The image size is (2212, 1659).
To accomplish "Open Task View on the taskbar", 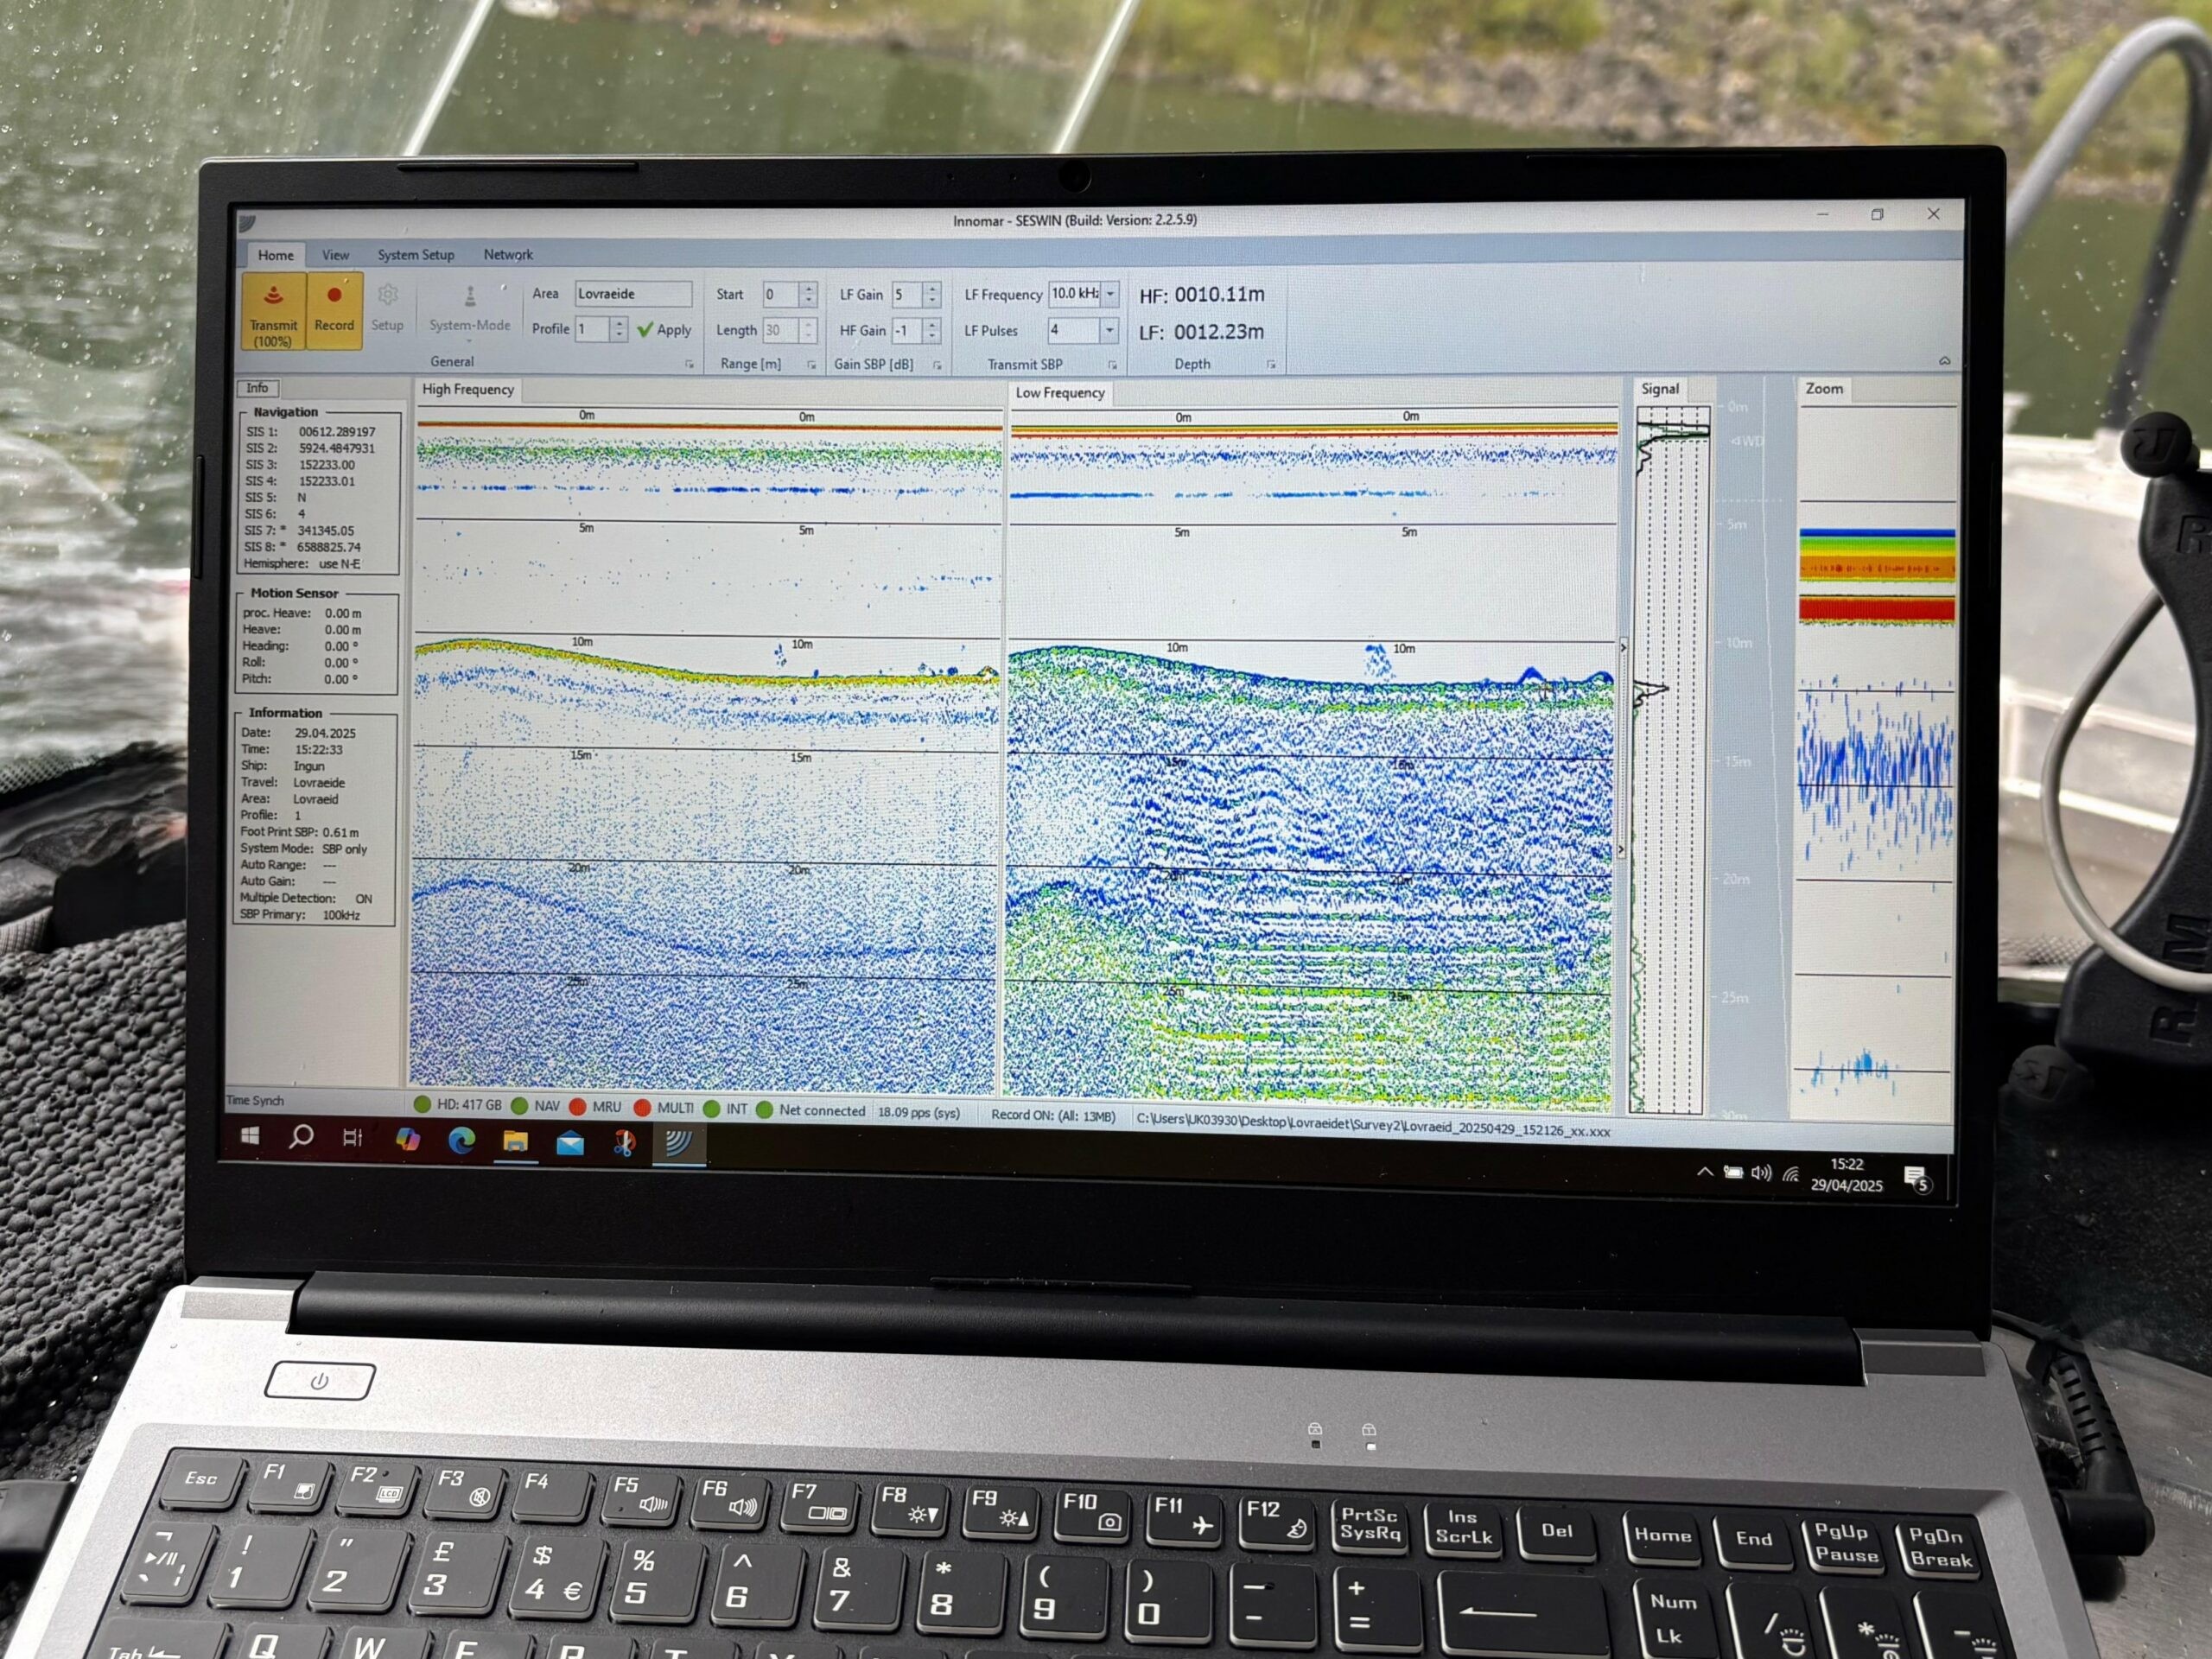I will pyautogui.click(x=353, y=1138).
